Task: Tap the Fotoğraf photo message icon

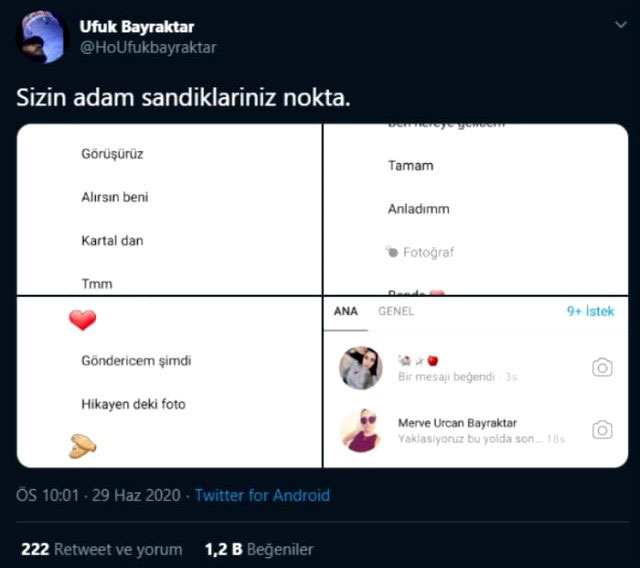Action: 393,252
